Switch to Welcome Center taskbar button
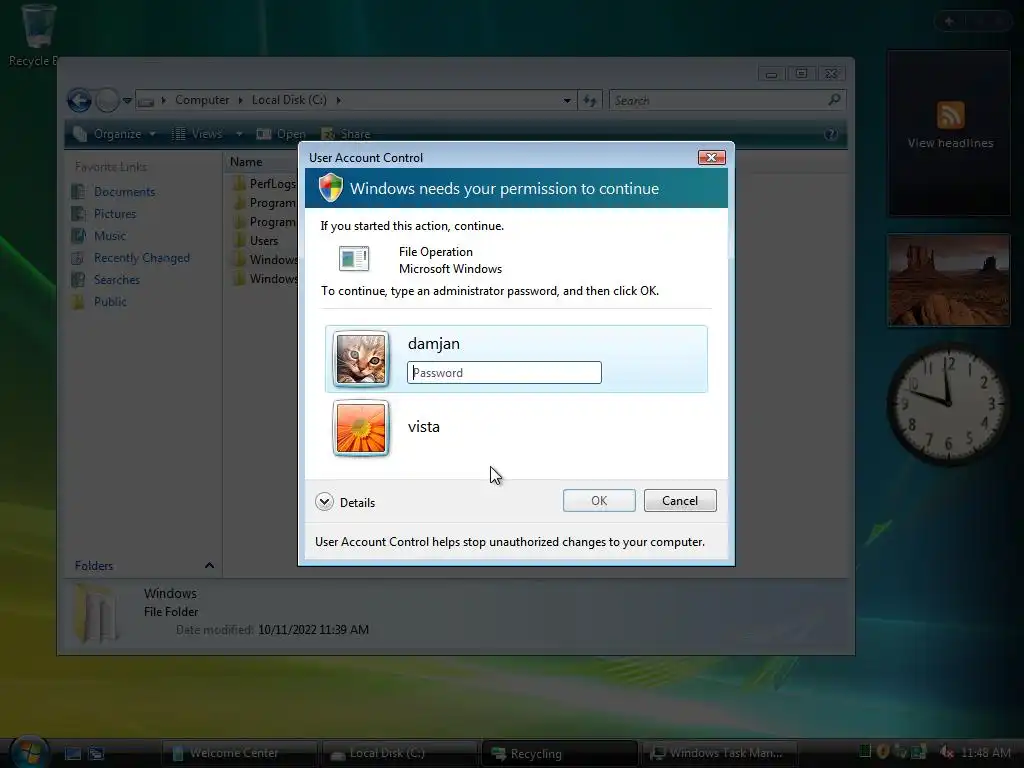Screen dimensions: 1024x768 [x=239, y=753]
